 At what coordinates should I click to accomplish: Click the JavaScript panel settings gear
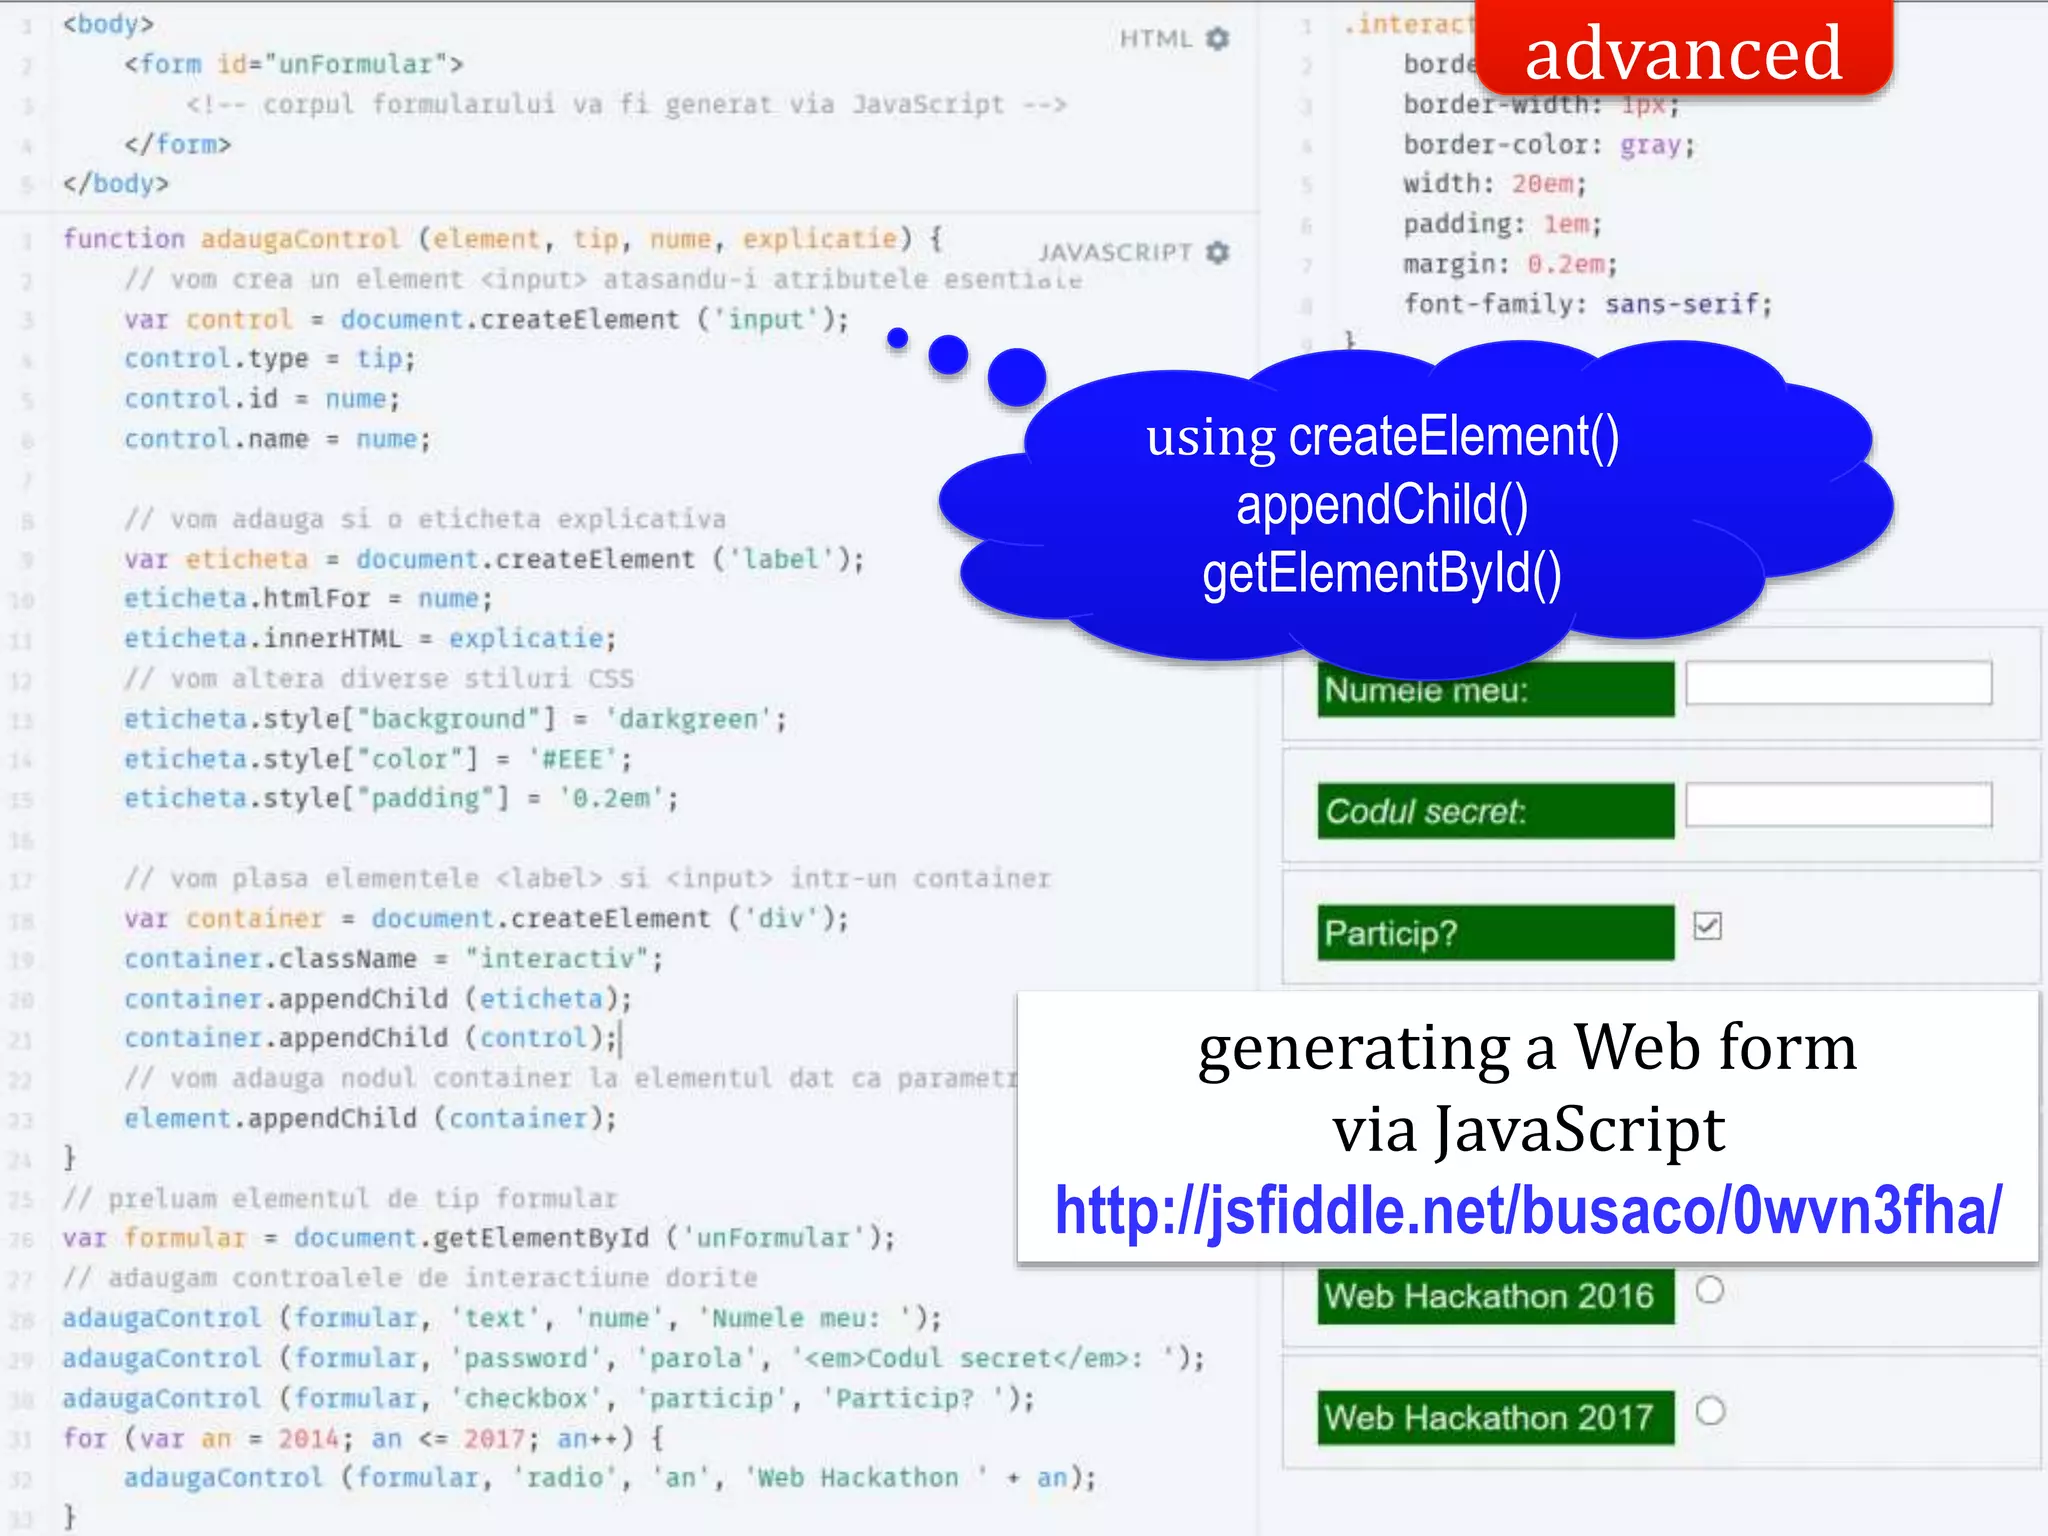(x=1217, y=253)
